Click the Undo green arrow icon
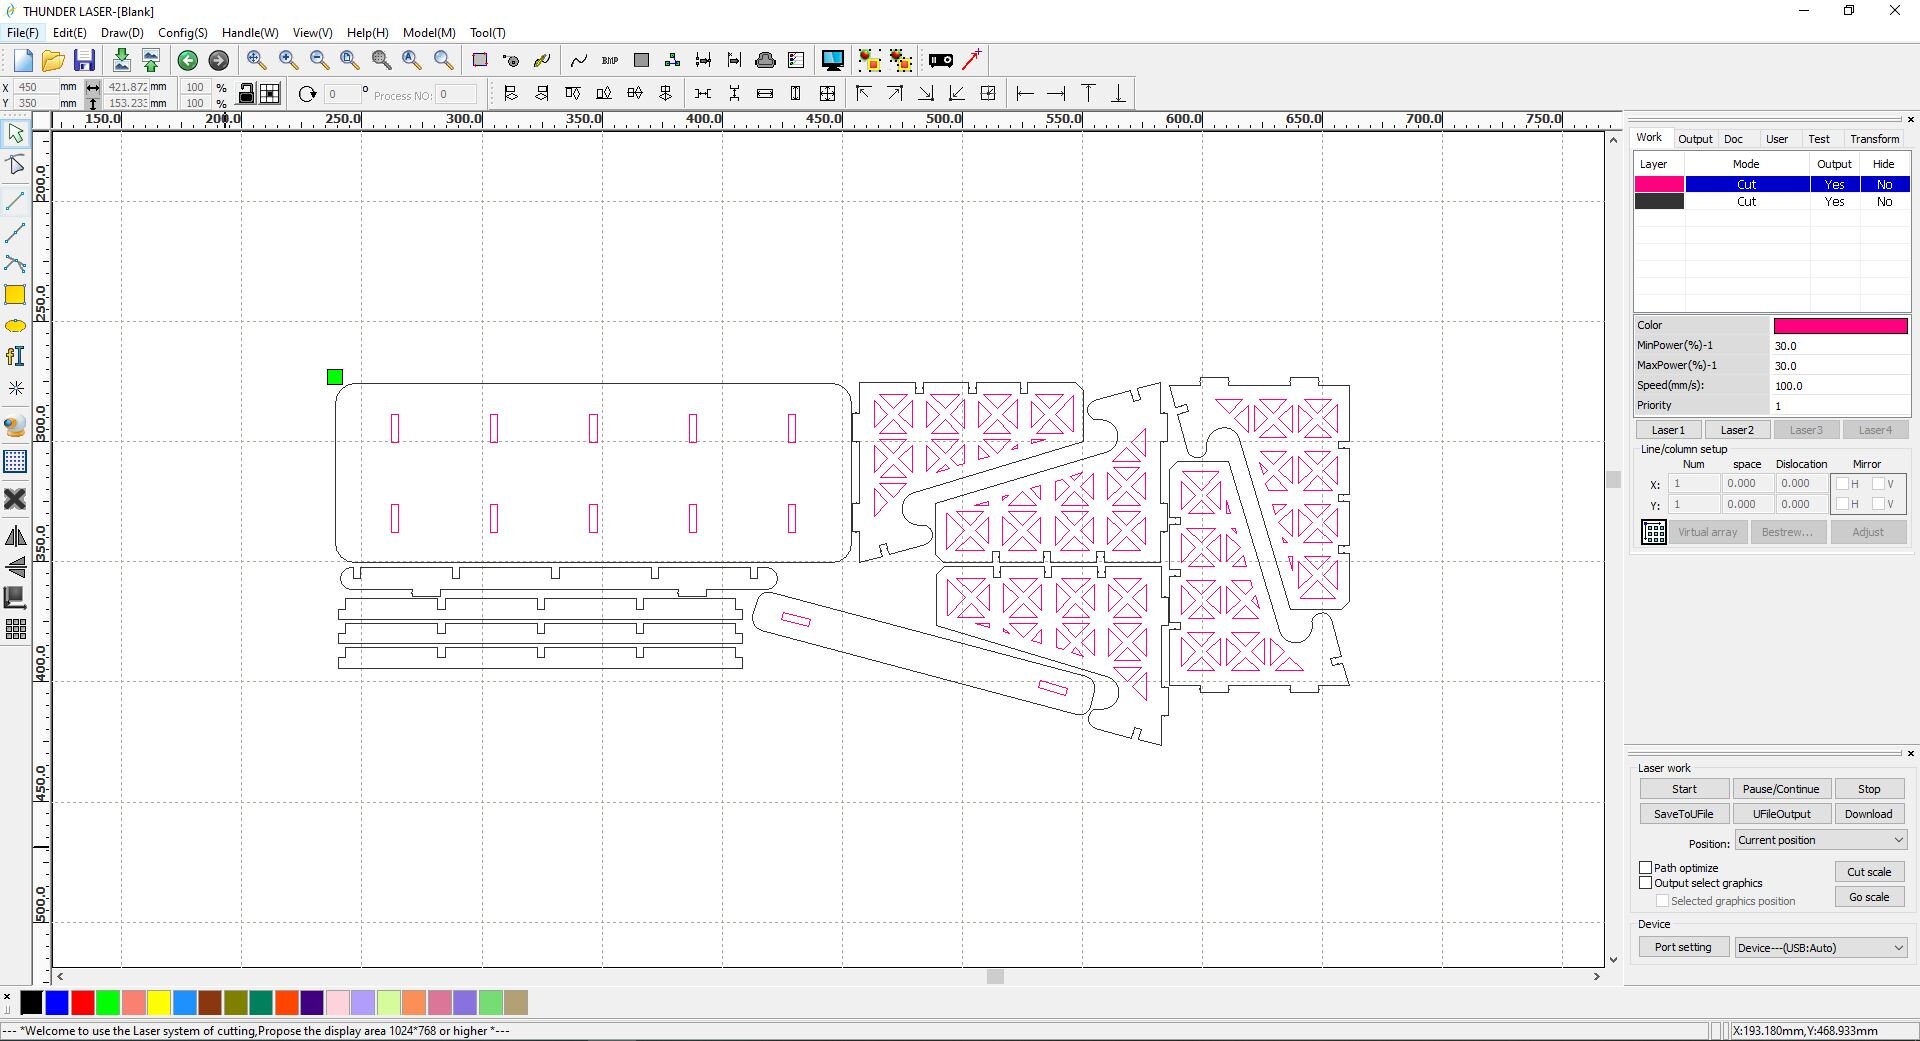 (187, 61)
